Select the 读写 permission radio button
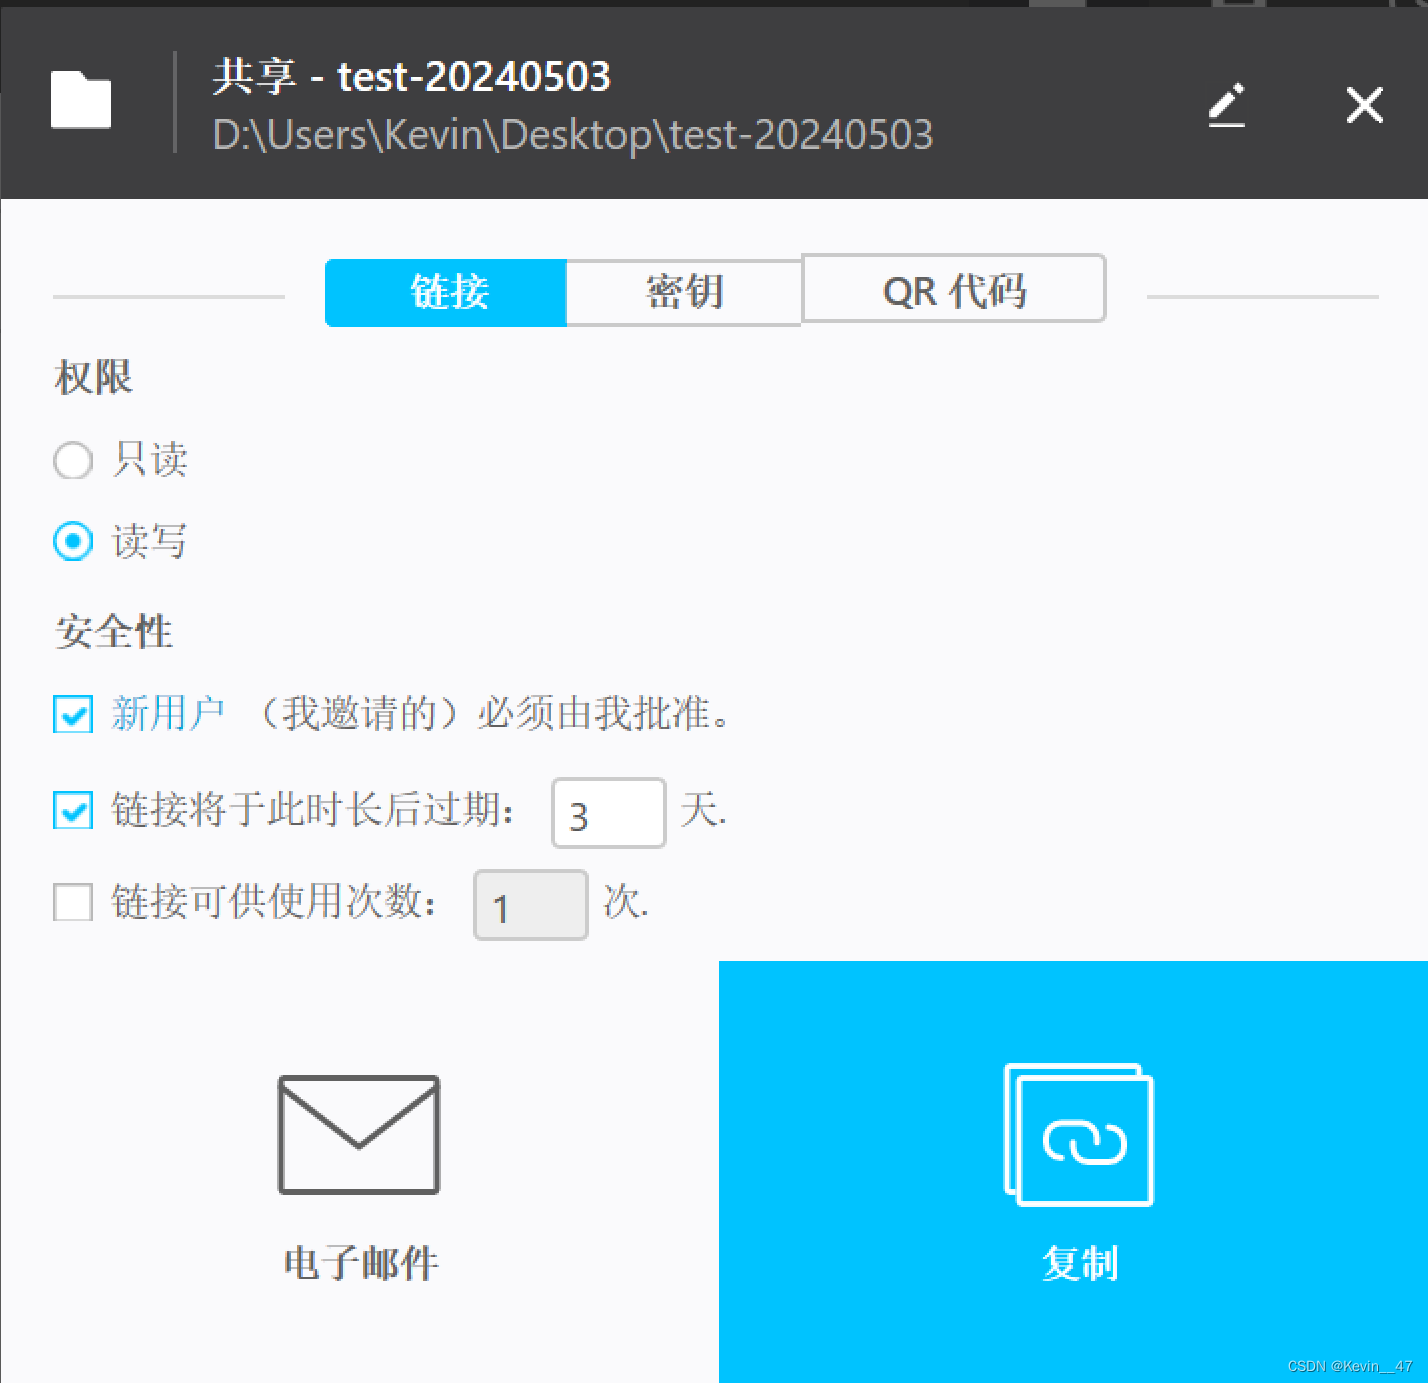The image size is (1428, 1383). point(73,542)
